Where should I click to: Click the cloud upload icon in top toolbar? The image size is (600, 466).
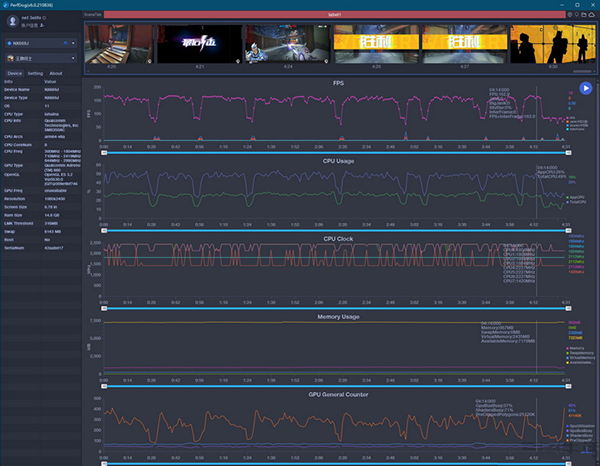(590, 15)
